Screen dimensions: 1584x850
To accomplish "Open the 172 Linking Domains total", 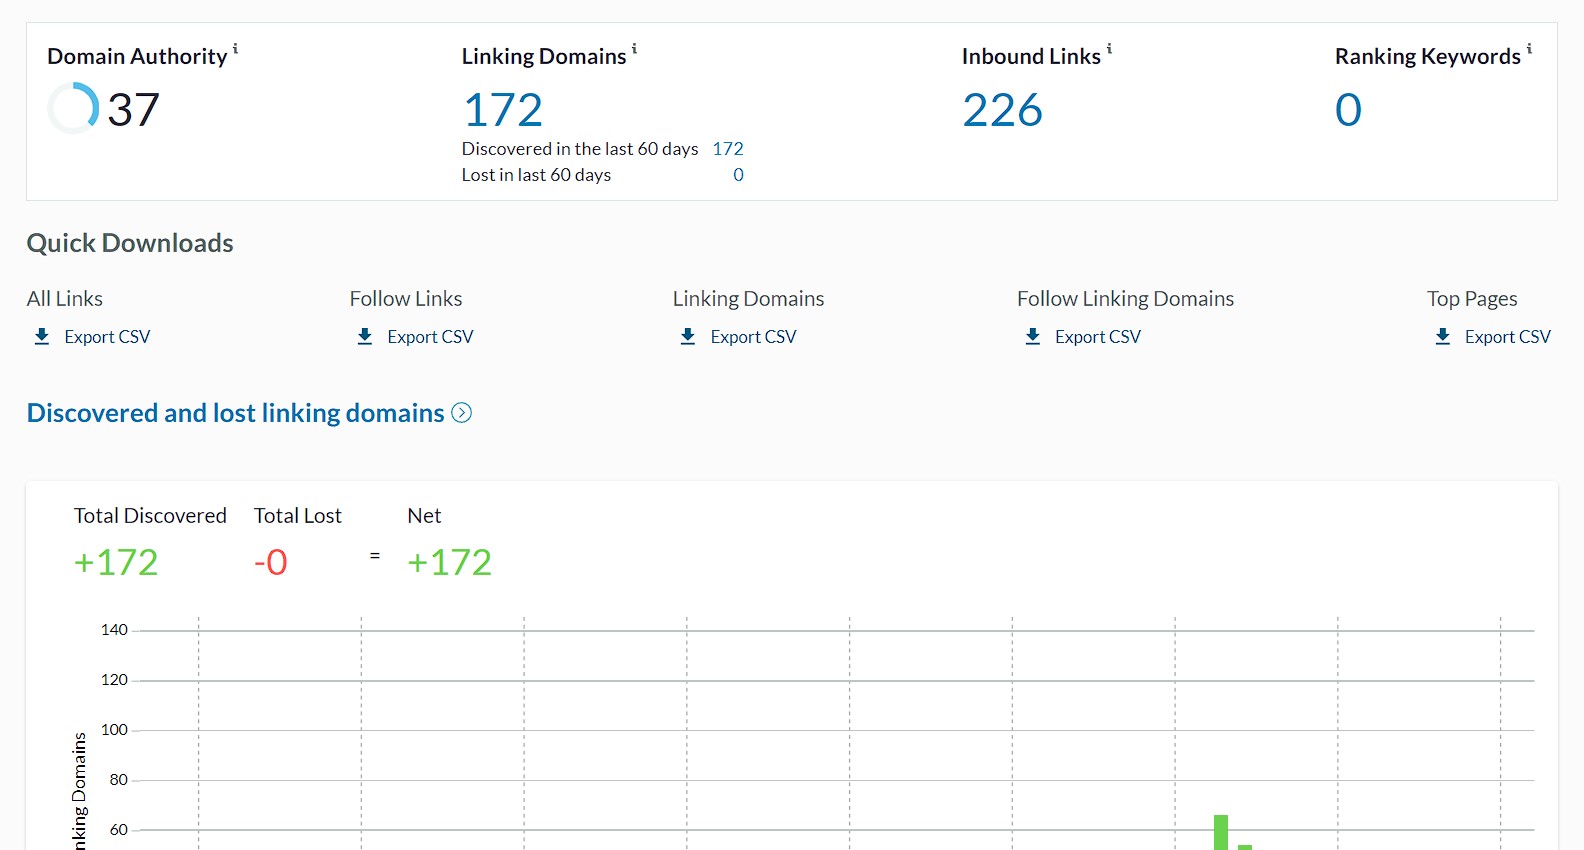I will (x=503, y=110).
